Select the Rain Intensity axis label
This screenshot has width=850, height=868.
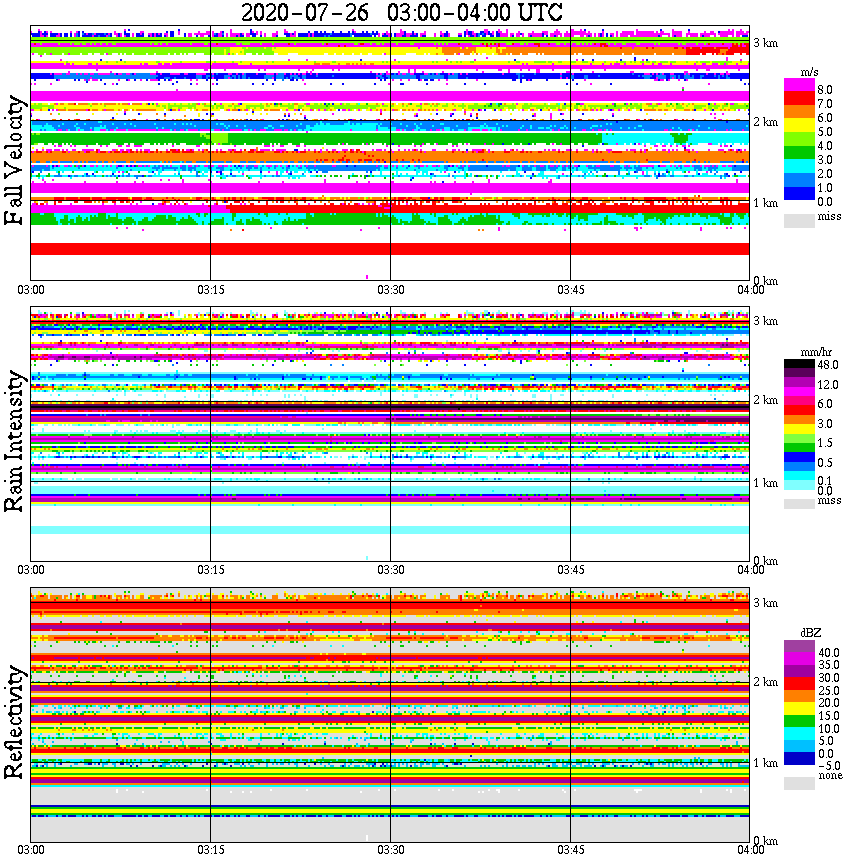15,441
